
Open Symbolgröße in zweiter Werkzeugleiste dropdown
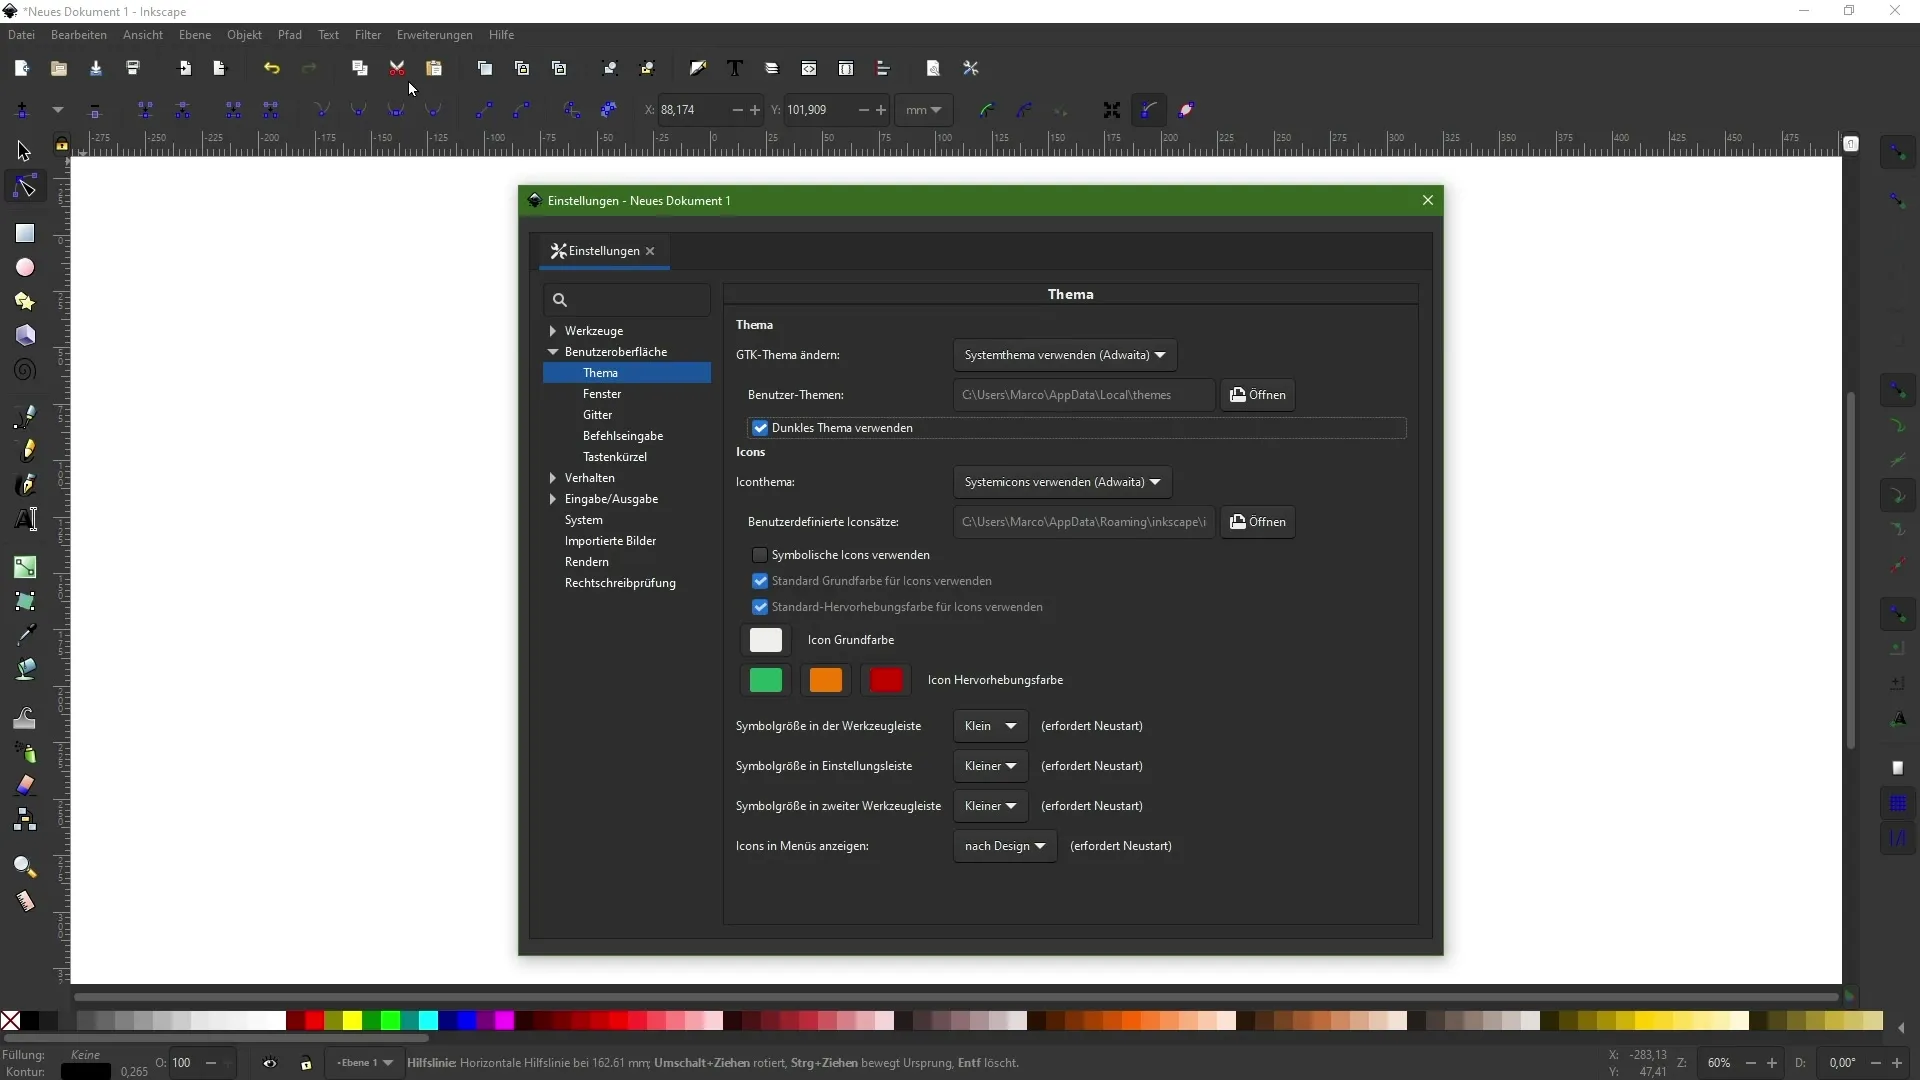(990, 806)
